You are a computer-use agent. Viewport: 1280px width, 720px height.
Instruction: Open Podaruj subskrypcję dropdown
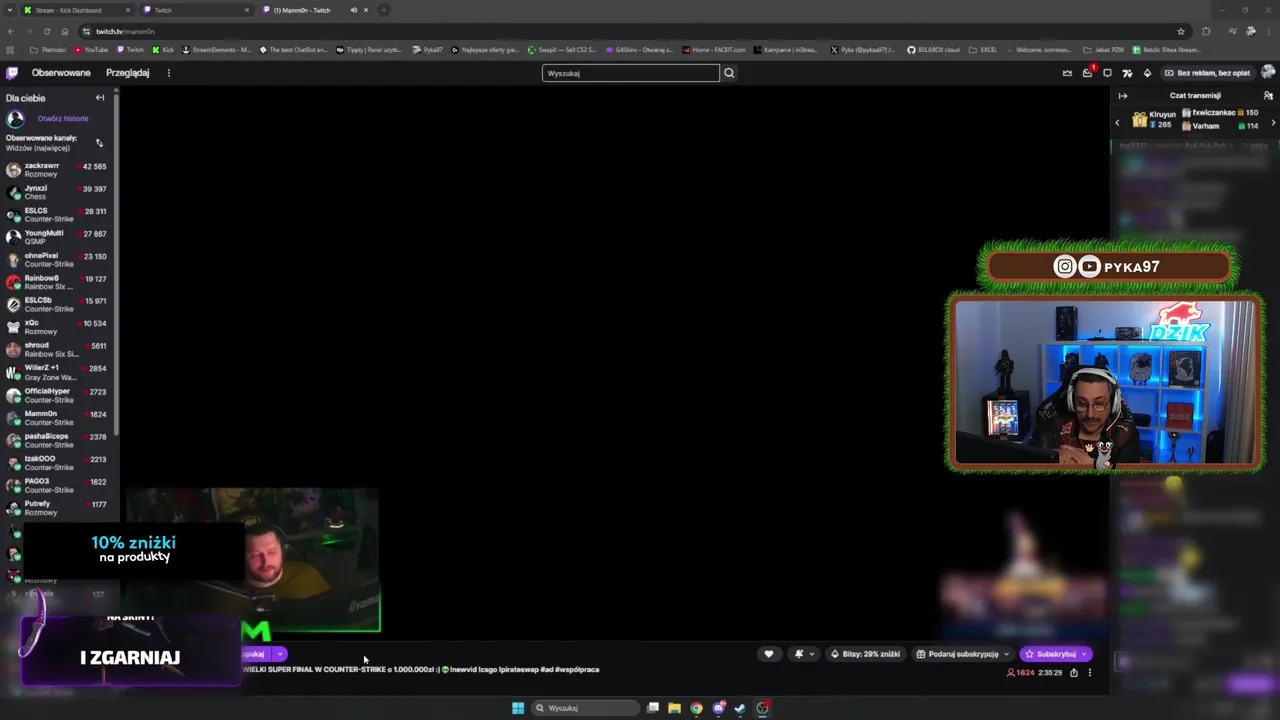[964, 654]
